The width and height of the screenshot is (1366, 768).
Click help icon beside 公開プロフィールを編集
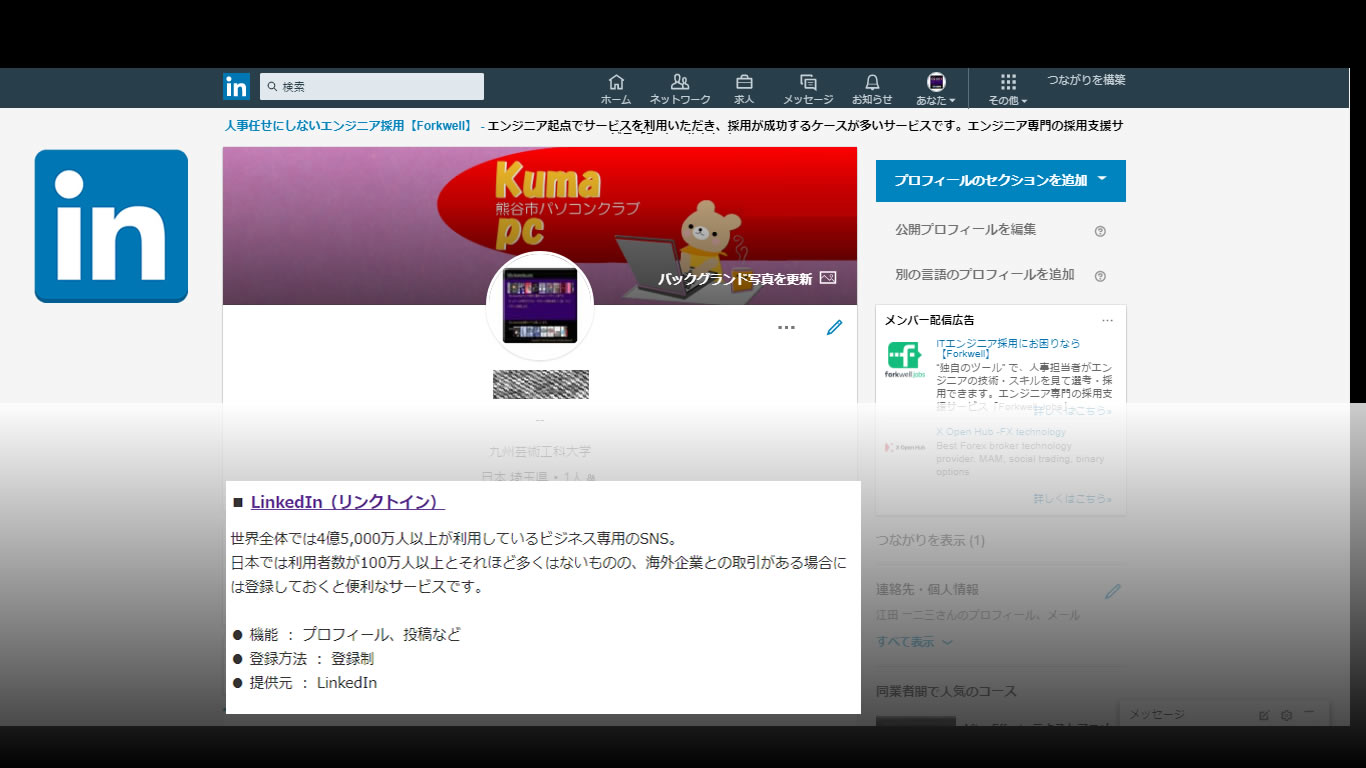click(x=1100, y=231)
